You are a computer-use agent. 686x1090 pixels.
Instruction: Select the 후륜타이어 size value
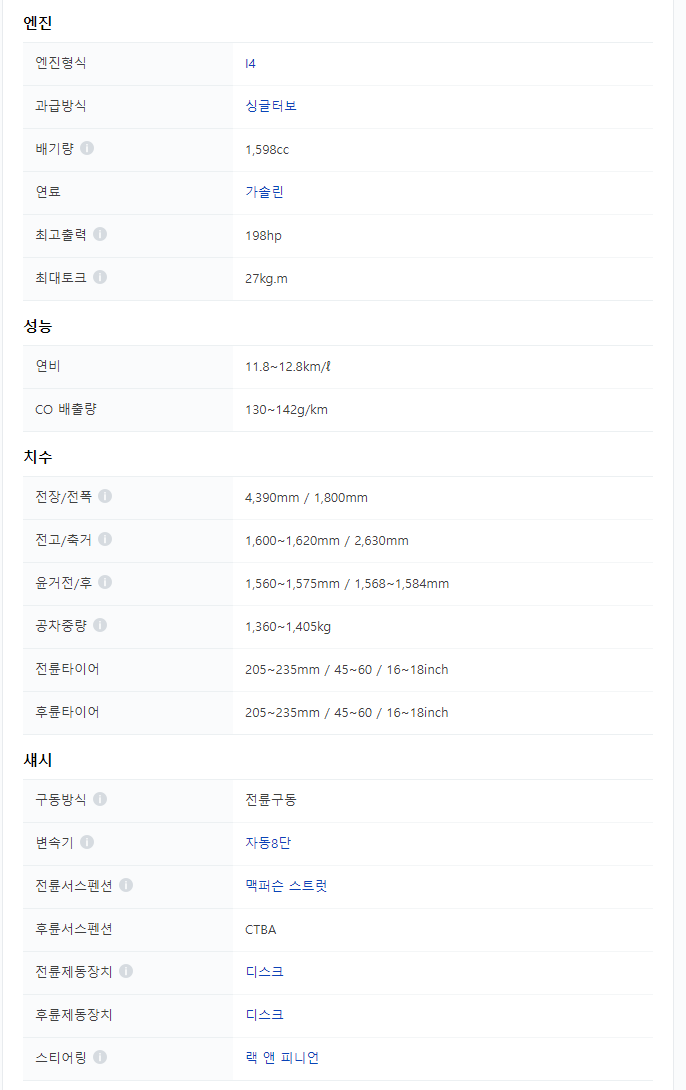(x=347, y=713)
